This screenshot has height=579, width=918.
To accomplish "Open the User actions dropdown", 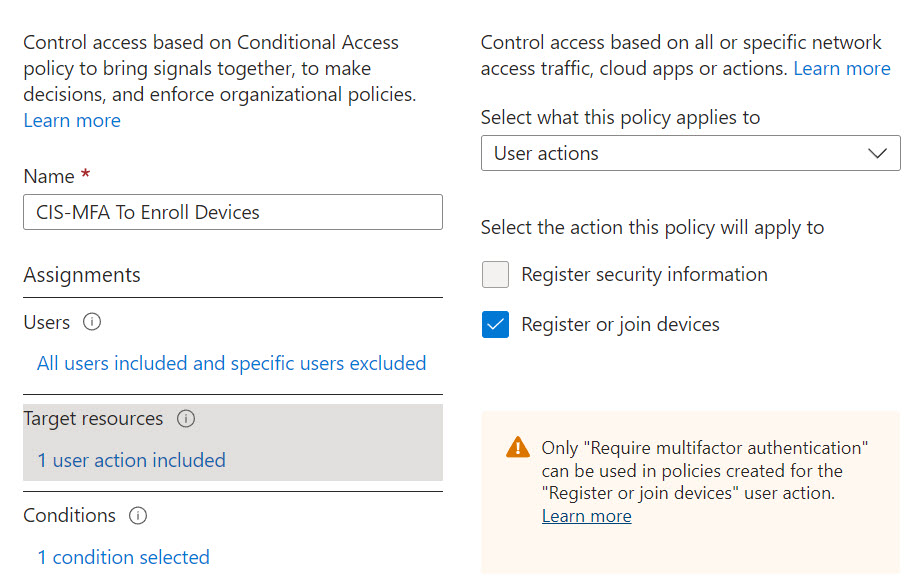I will click(690, 154).
